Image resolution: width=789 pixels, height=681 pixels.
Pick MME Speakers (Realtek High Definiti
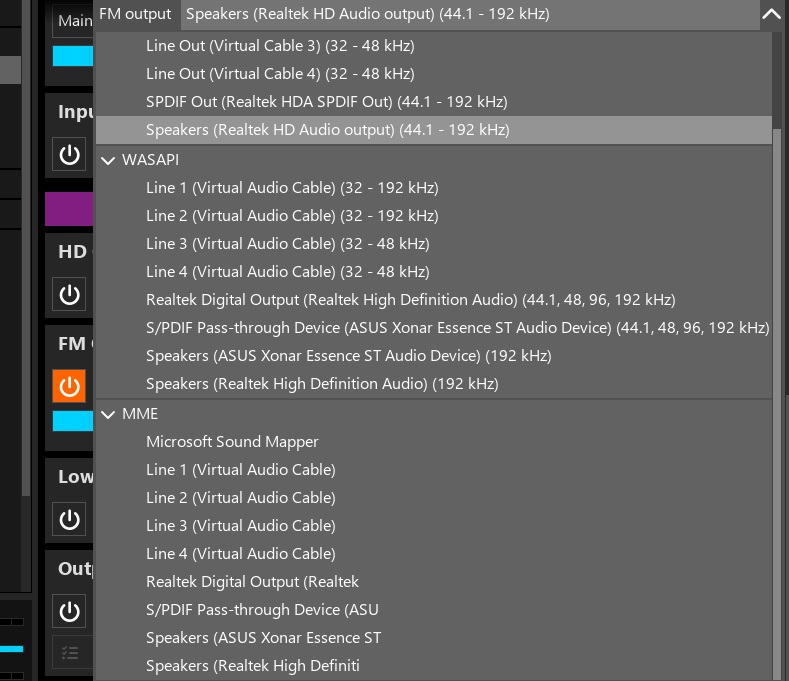(434, 666)
